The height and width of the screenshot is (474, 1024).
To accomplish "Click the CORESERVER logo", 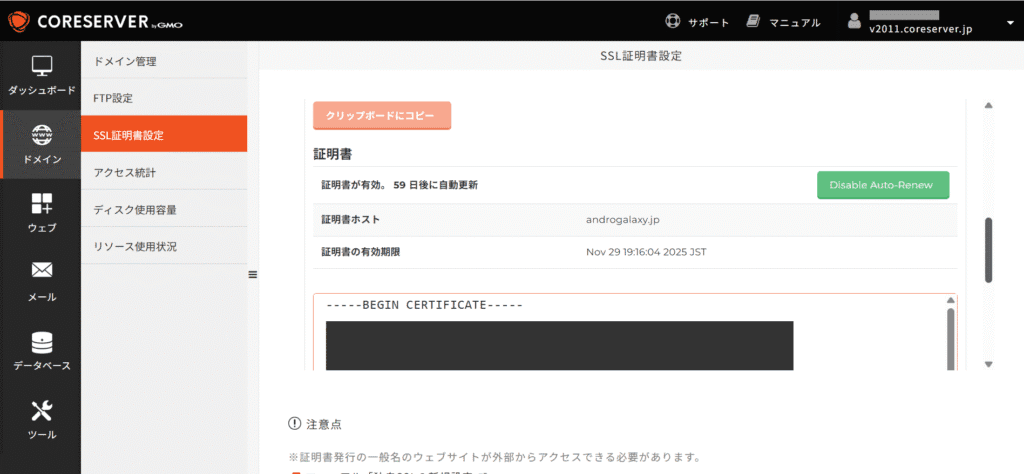I will (x=95, y=22).
